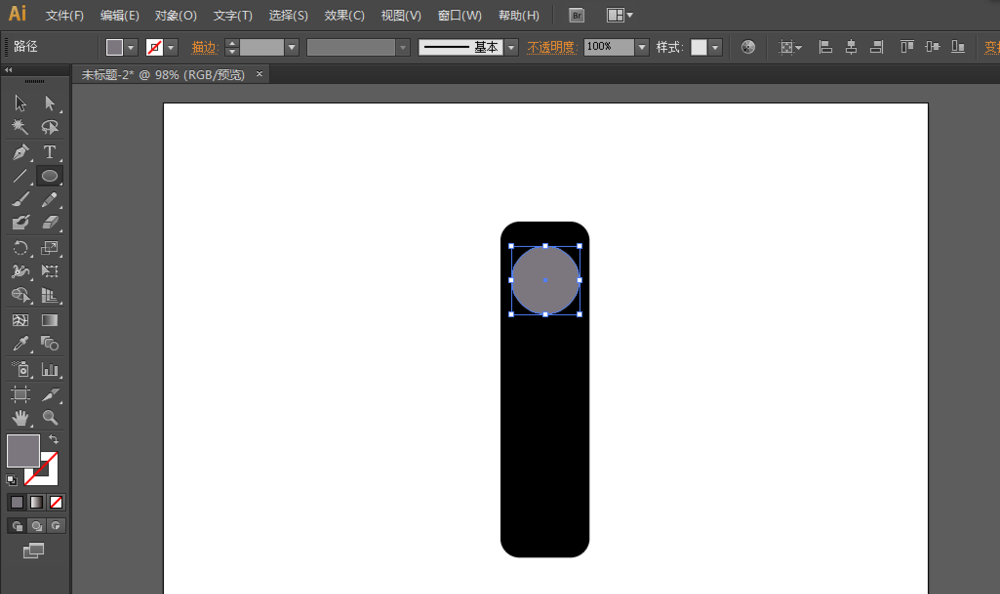Select the Warp tool

click(20, 271)
